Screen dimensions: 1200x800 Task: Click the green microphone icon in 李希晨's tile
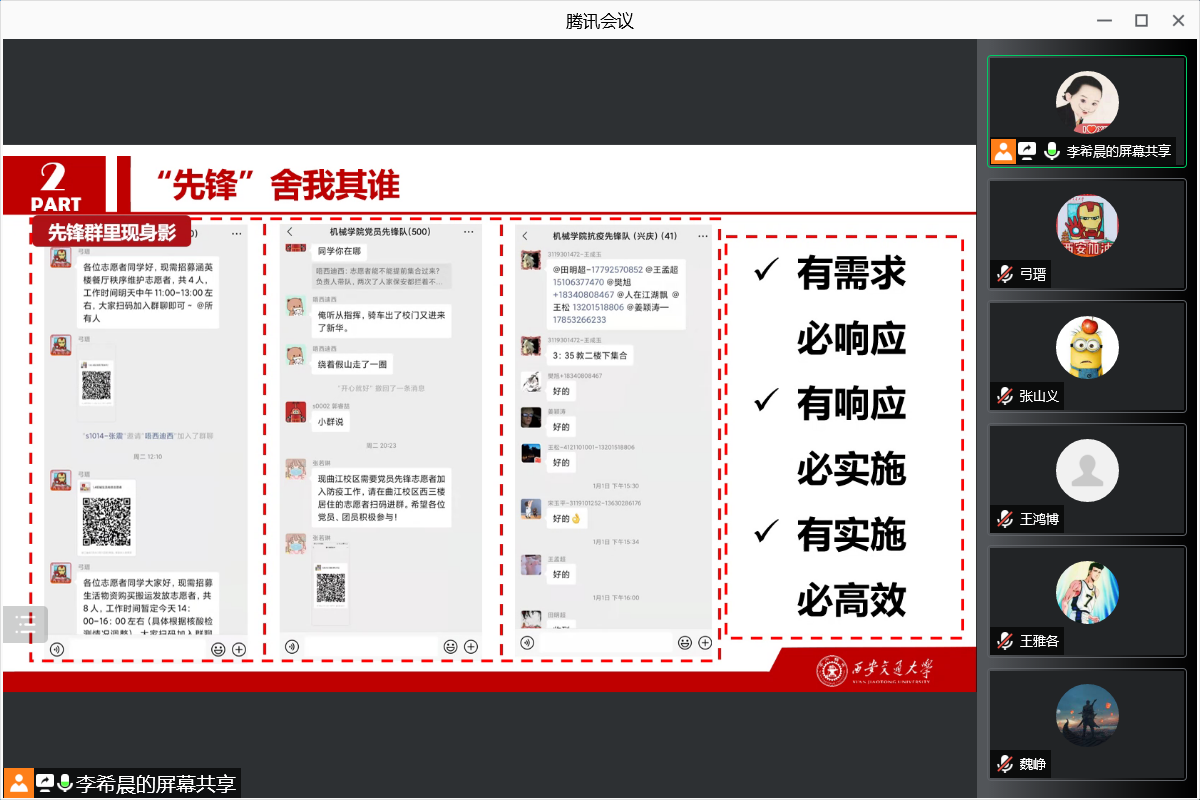1051,151
